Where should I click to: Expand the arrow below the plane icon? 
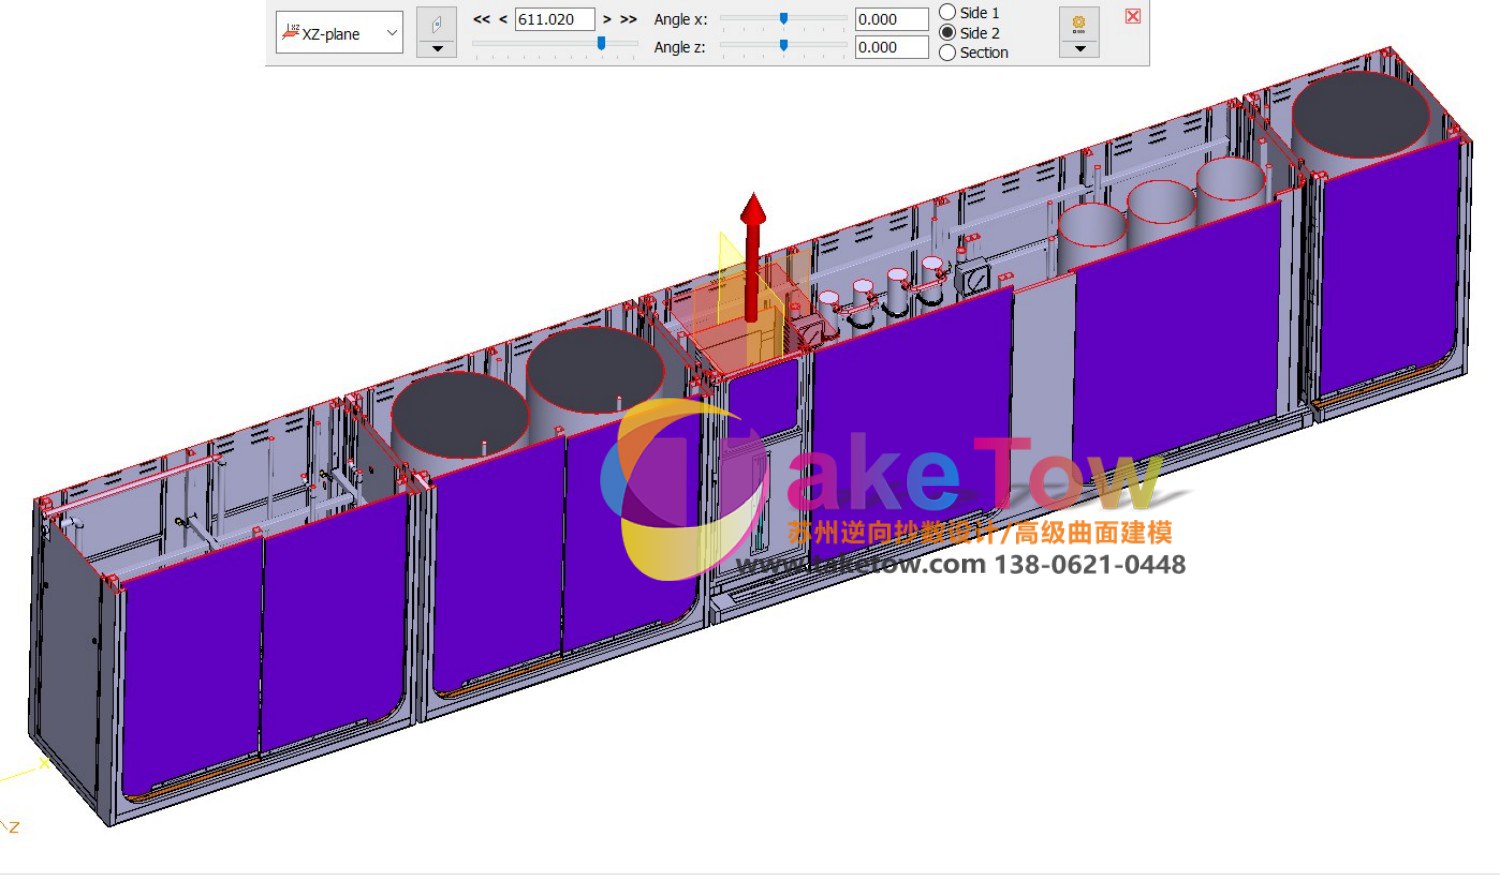[436, 49]
